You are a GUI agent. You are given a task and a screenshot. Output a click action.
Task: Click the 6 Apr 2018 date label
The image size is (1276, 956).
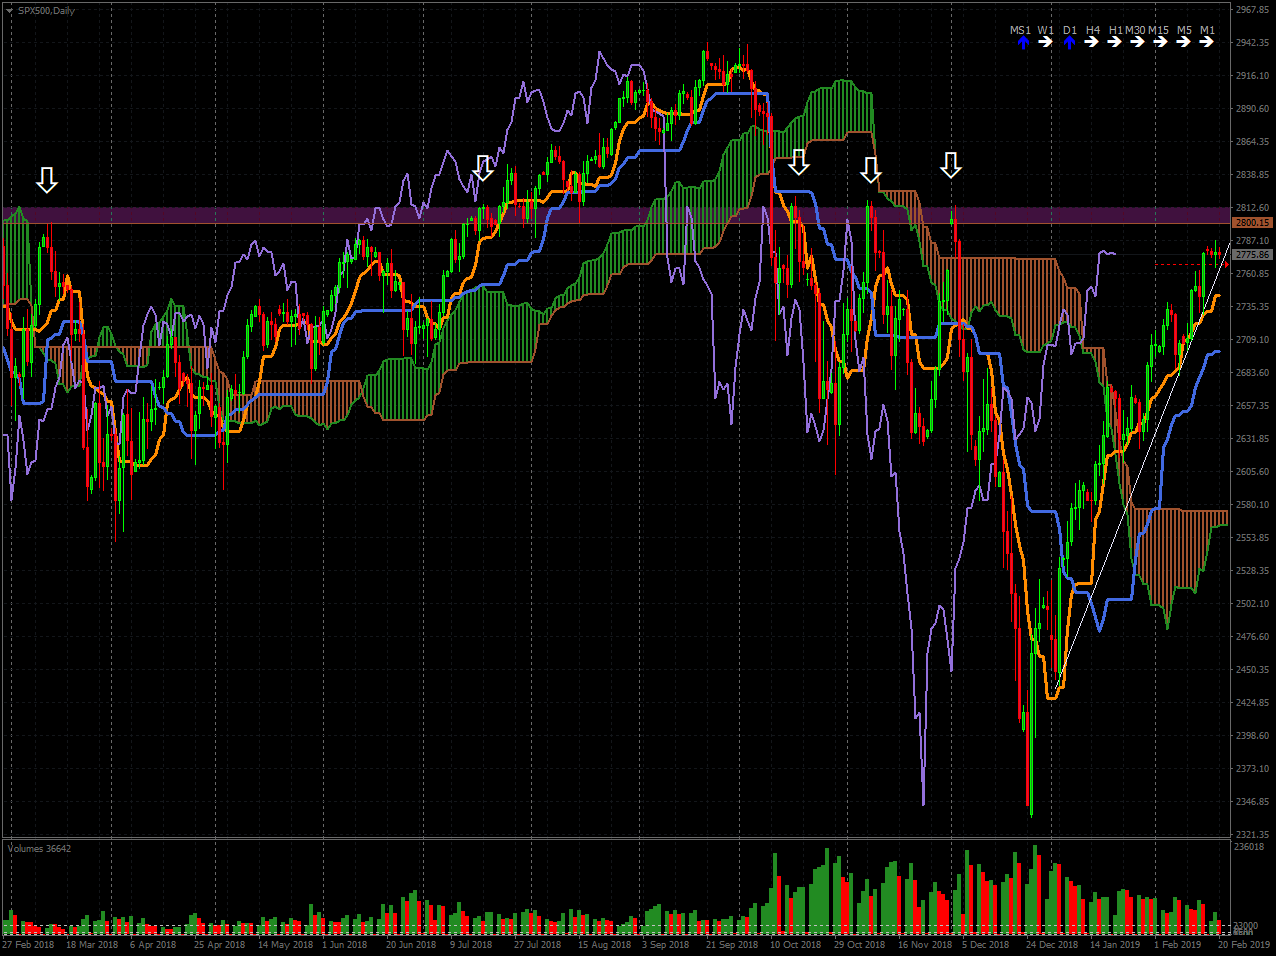pyautogui.click(x=153, y=945)
